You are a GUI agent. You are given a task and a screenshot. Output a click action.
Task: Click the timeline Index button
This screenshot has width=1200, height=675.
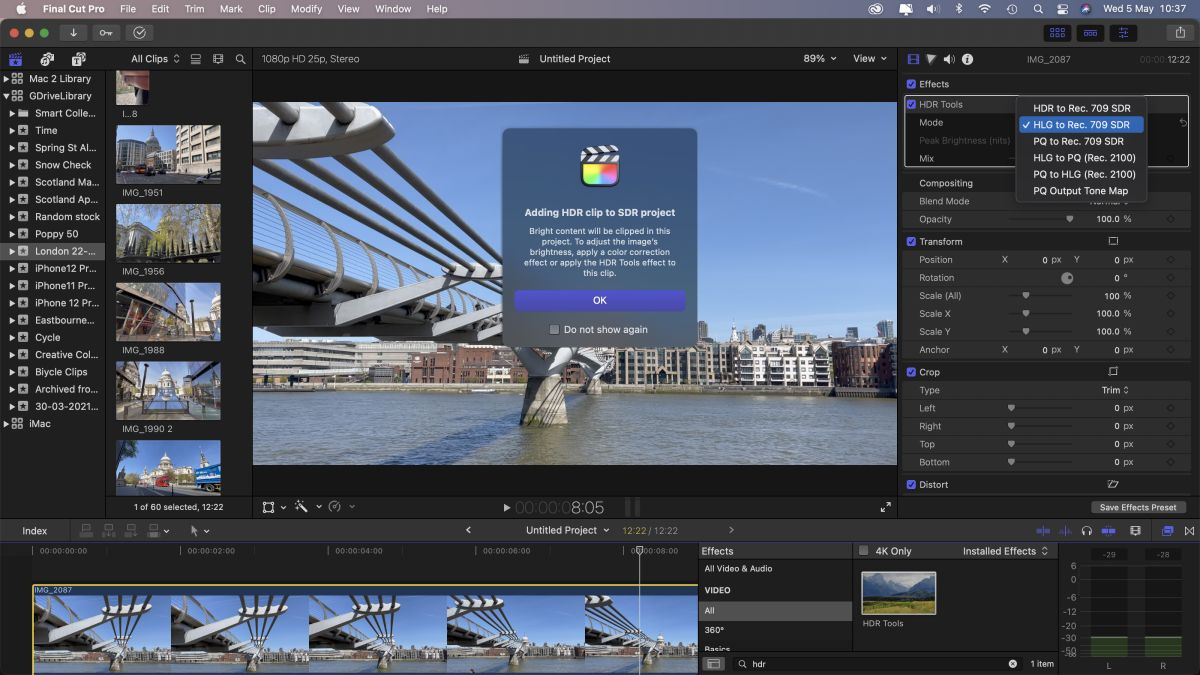[x=35, y=531]
